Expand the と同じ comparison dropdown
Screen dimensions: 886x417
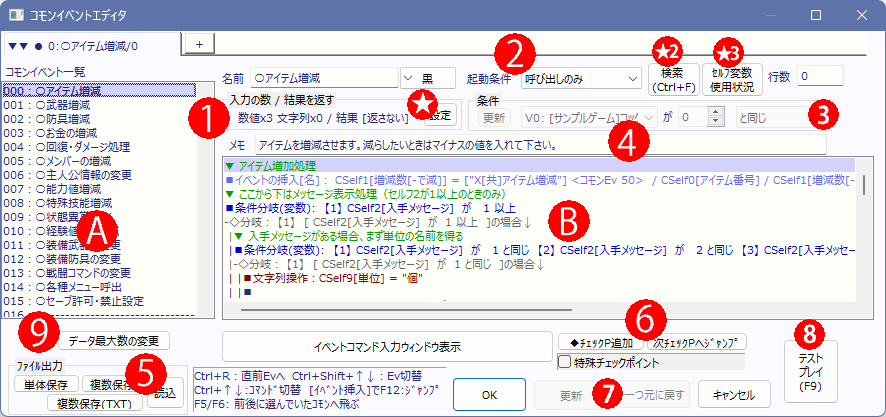tap(784, 118)
